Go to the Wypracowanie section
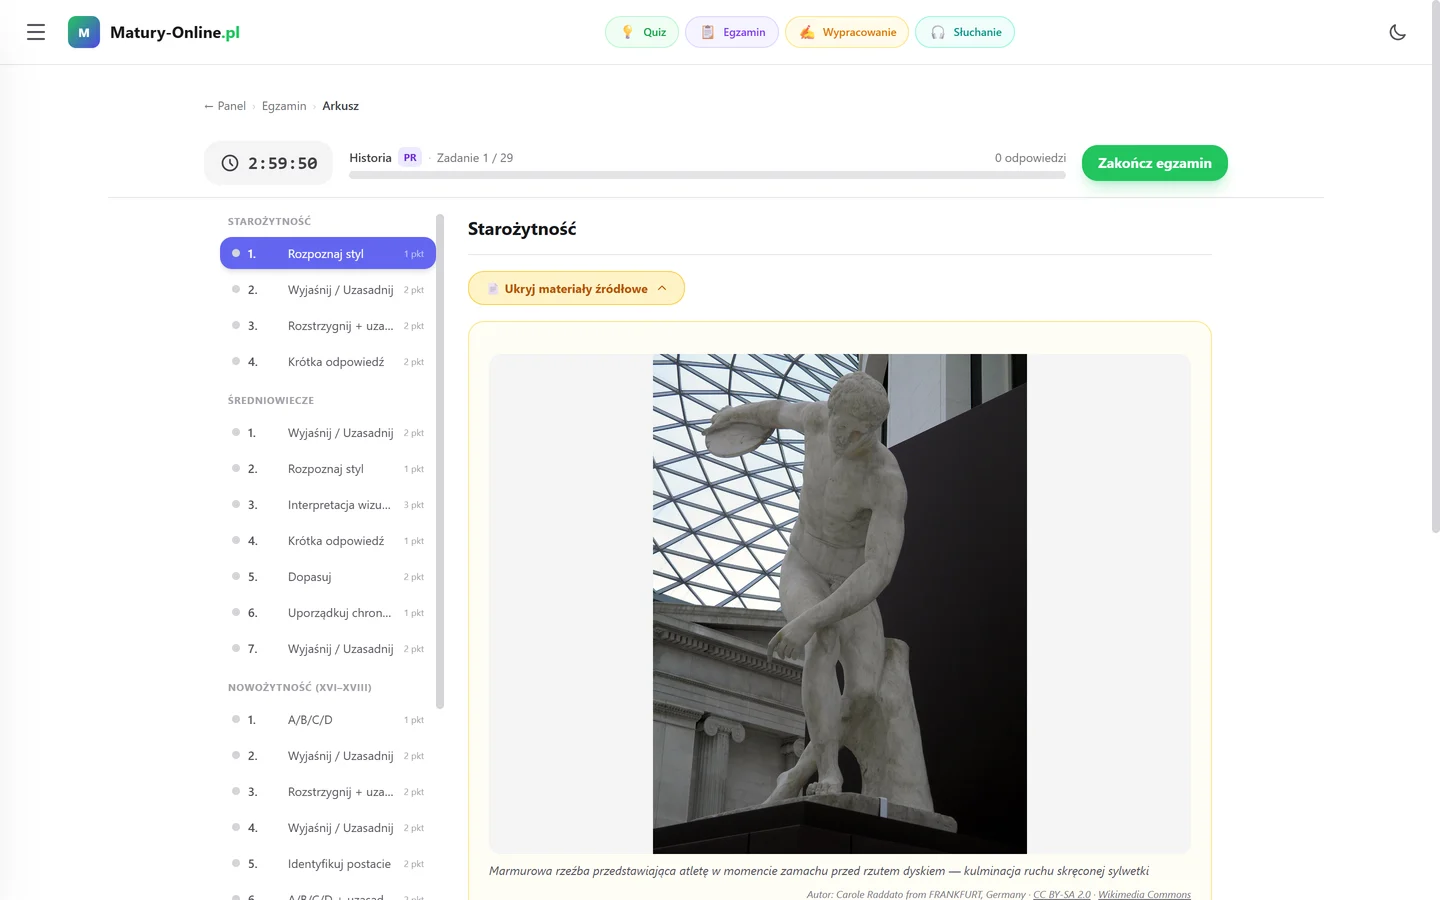This screenshot has height=900, width=1440. pyautogui.click(x=847, y=32)
